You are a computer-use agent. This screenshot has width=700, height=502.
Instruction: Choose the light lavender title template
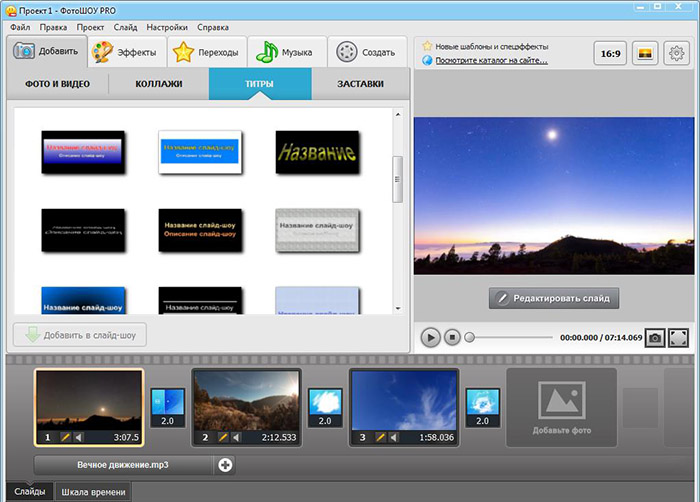pyautogui.click(x=317, y=301)
